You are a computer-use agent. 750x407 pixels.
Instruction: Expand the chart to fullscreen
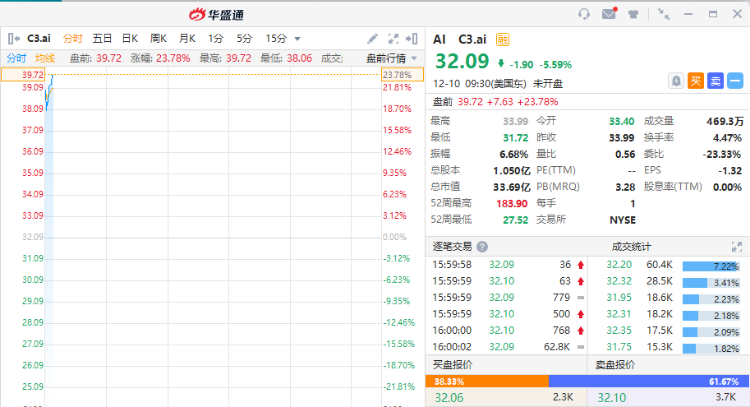pos(394,38)
